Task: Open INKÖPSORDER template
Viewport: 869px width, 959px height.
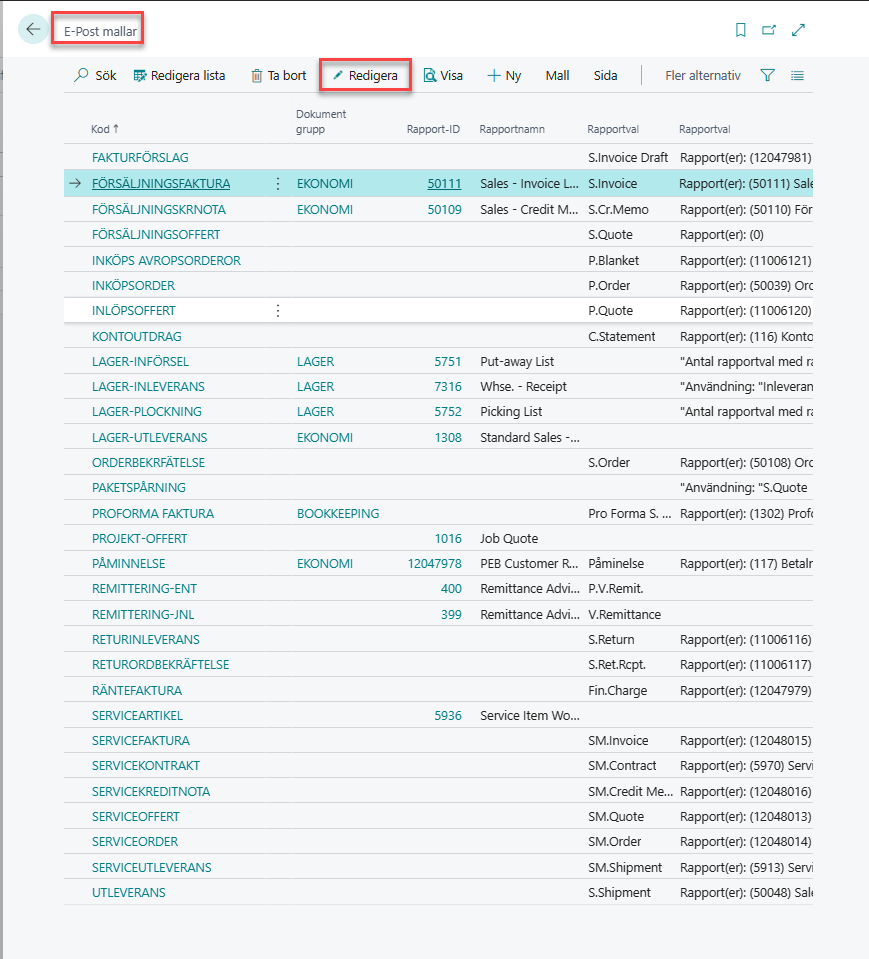Action: click(x=133, y=286)
